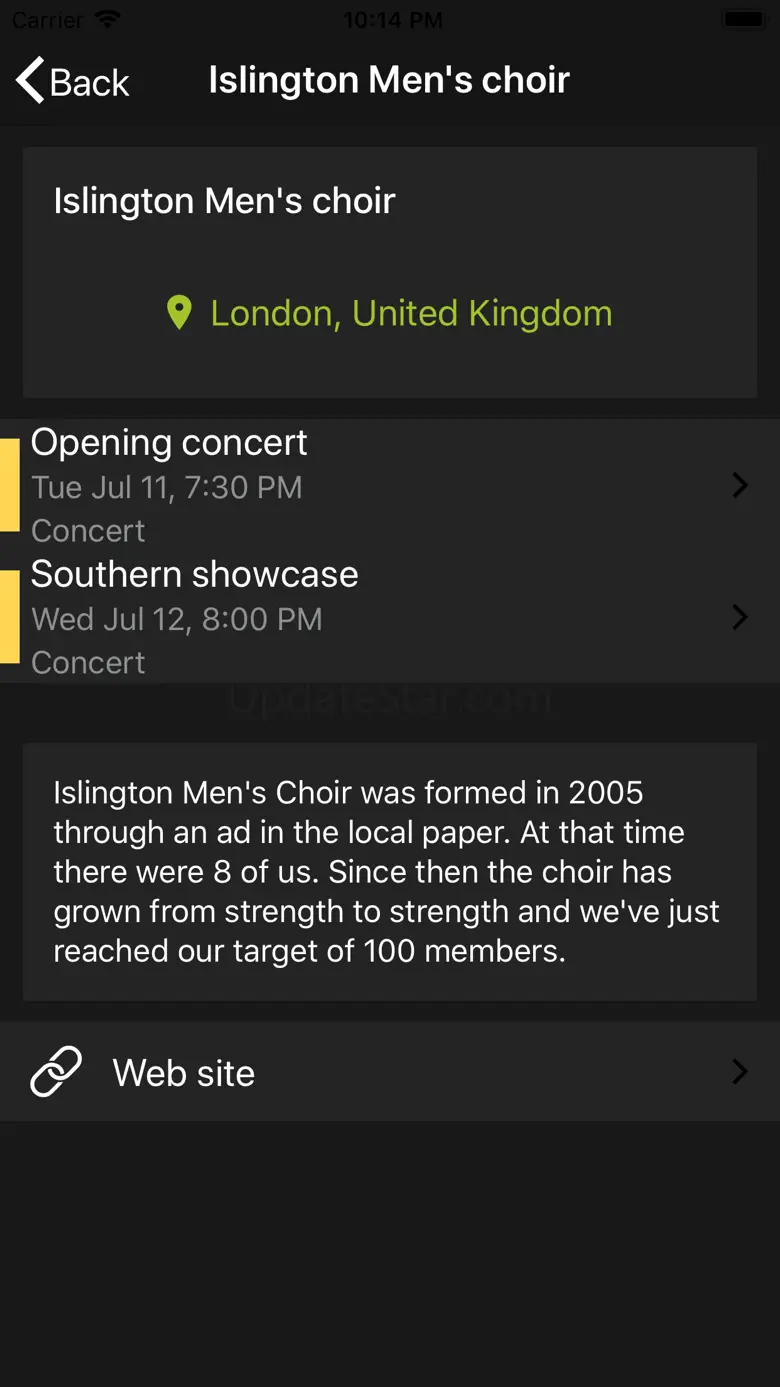Tap the Wi-Fi status icon

click(107, 20)
